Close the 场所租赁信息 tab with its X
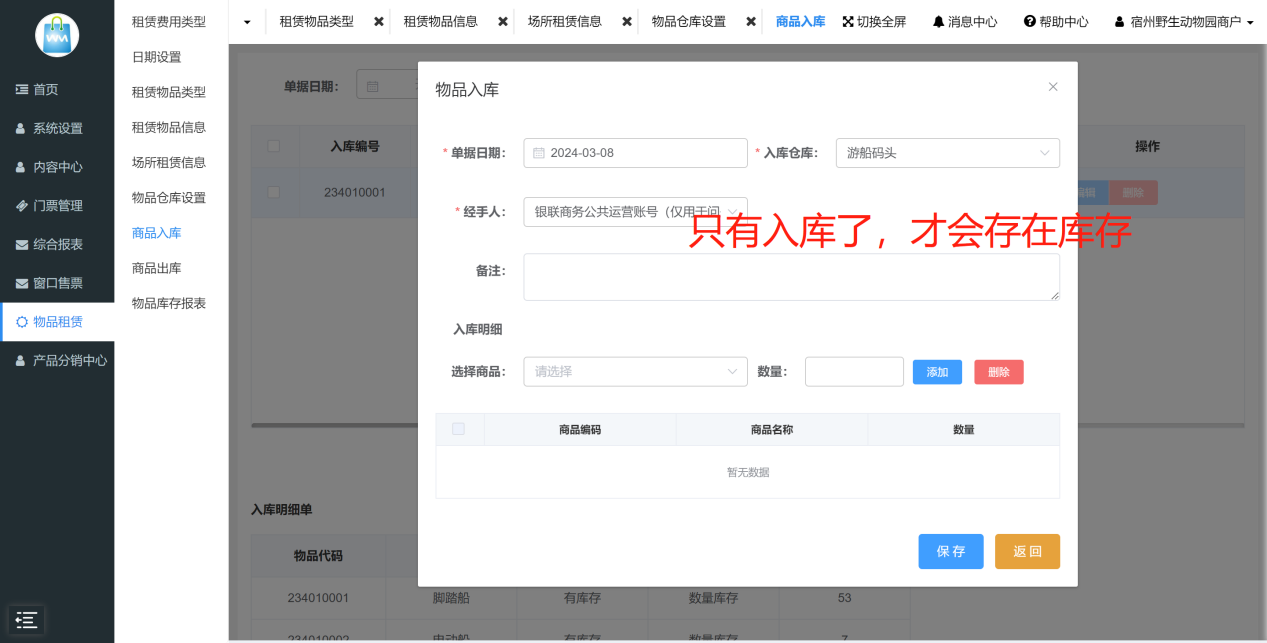Image resolution: width=1267 pixels, height=643 pixels. pos(627,21)
